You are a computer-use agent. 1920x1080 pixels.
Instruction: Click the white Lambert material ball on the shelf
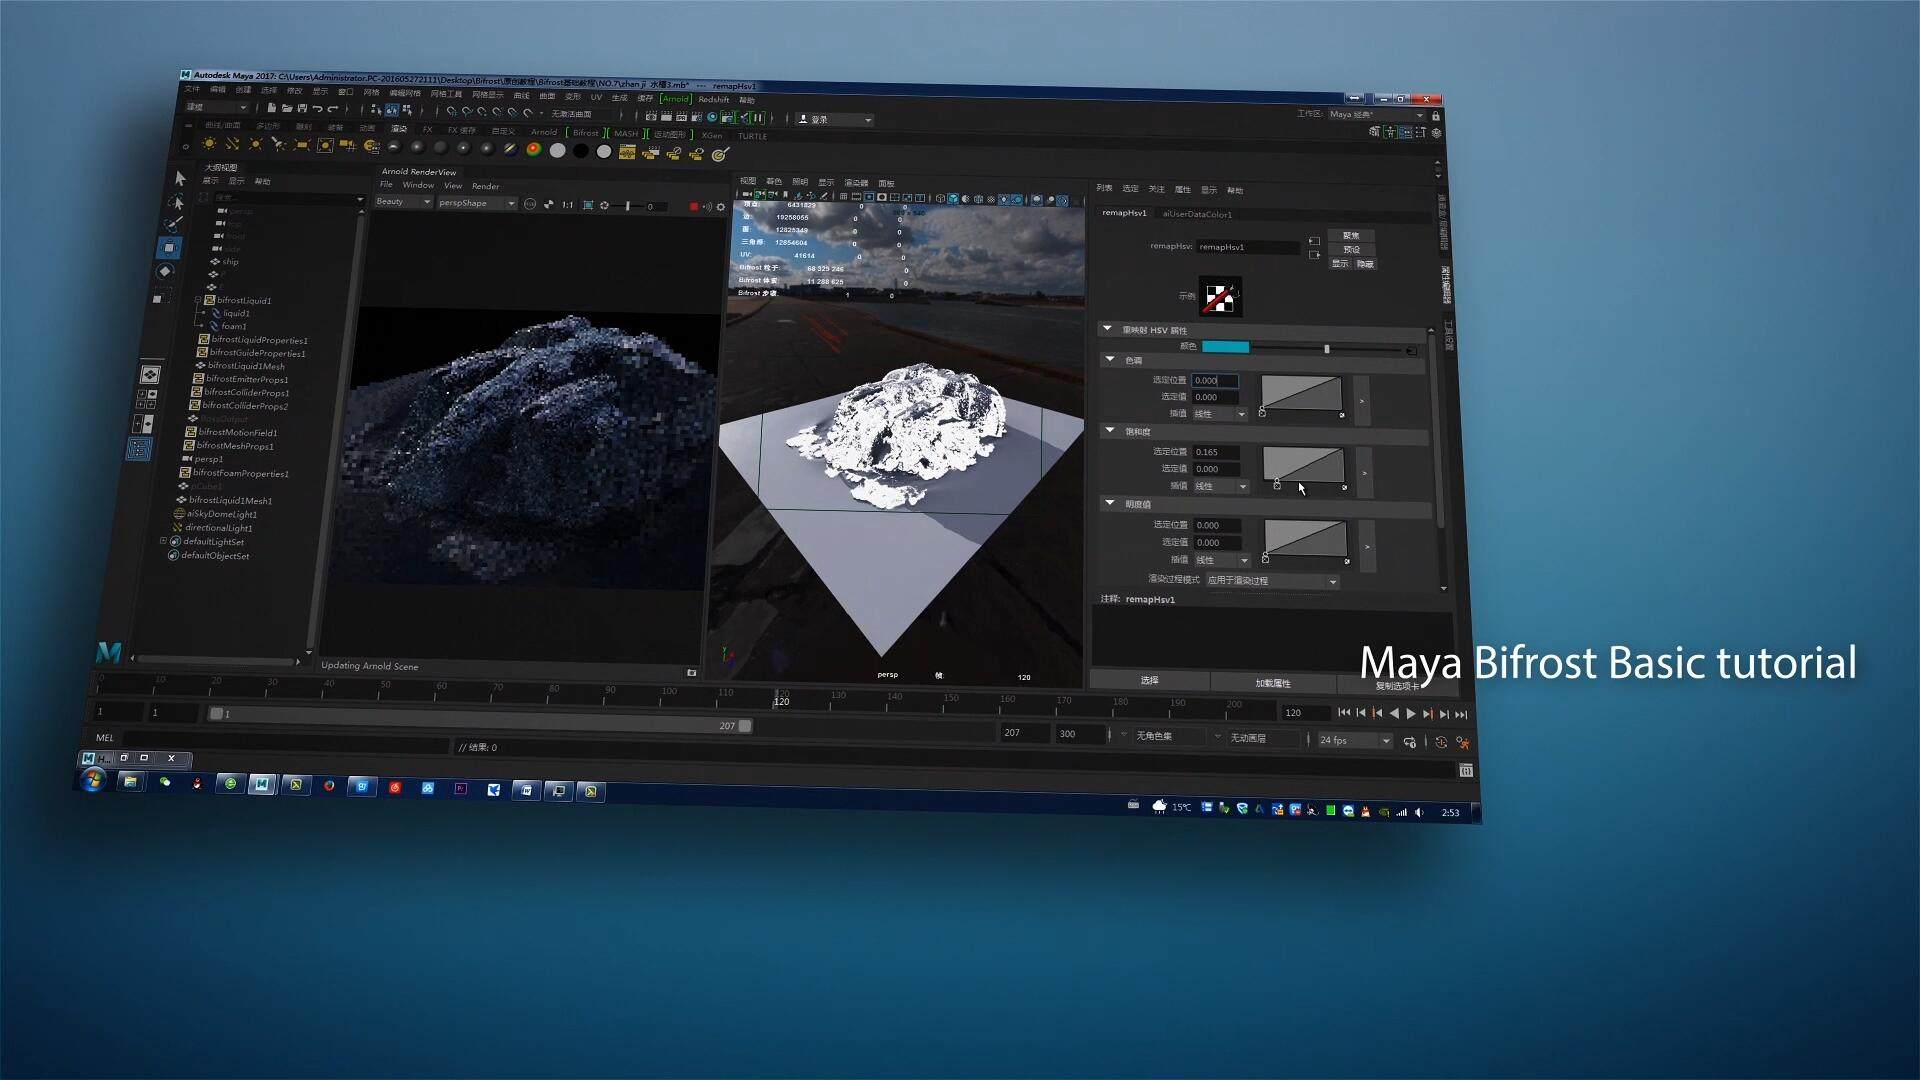point(557,150)
